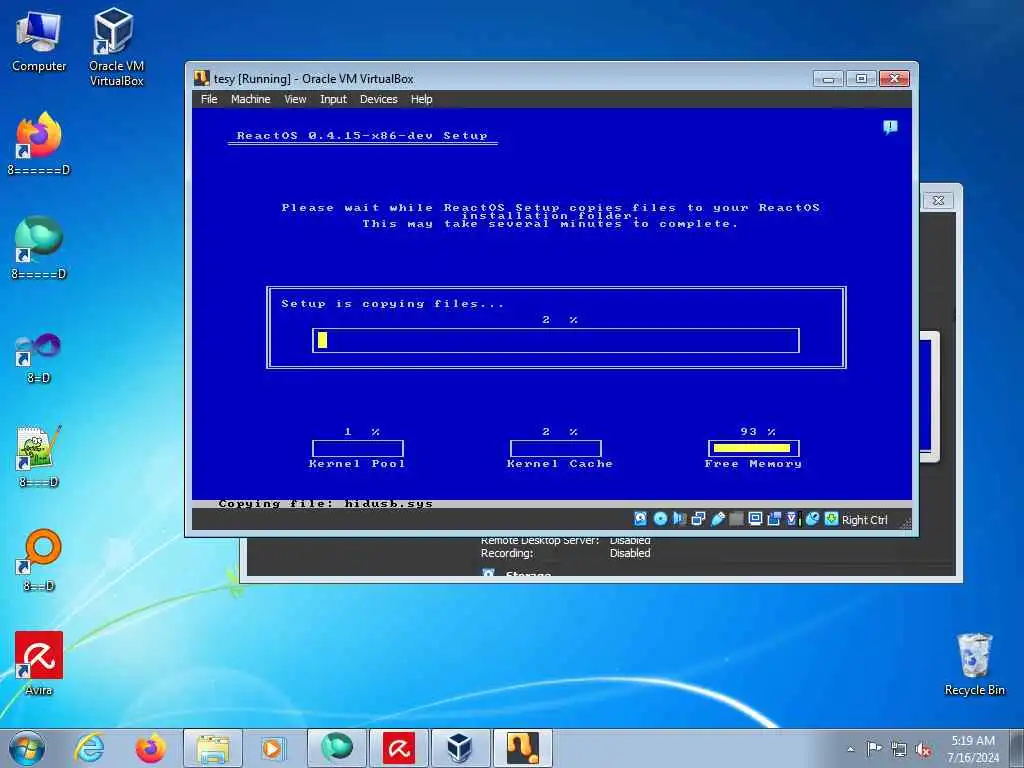Viewport: 1024px width, 768px height.
Task: Open the Devices menu
Action: tap(378, 99)
